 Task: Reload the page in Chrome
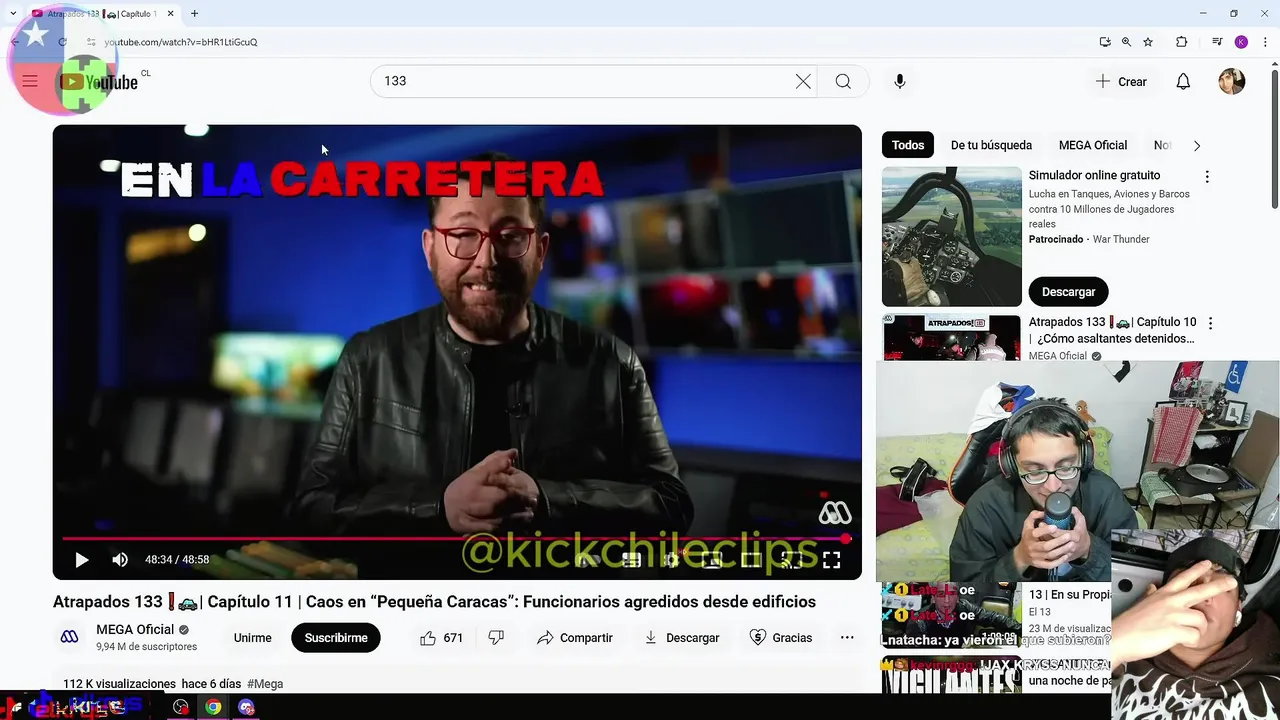[x=62, y=42]
